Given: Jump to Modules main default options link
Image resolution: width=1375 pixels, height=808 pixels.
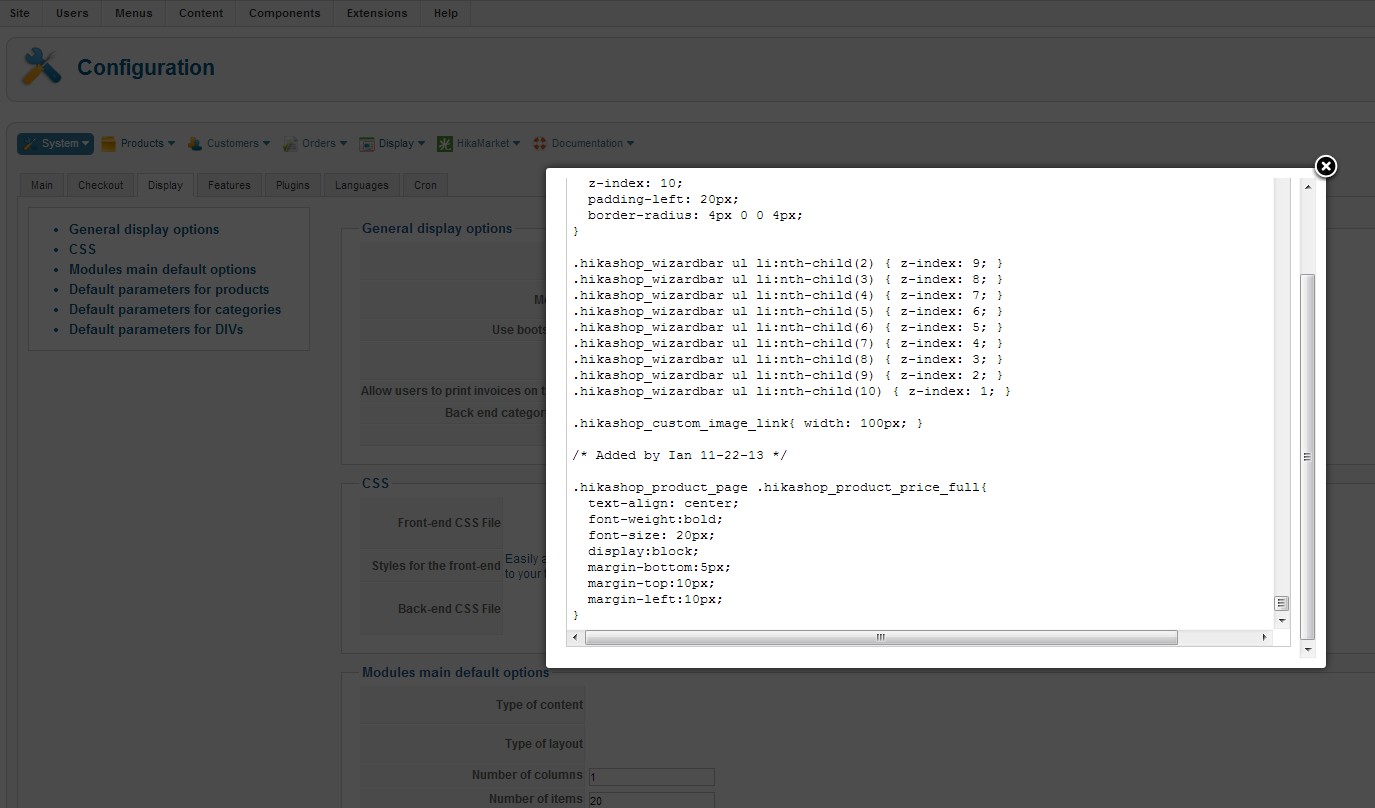Looking at the screenshot, I should 162,269.
